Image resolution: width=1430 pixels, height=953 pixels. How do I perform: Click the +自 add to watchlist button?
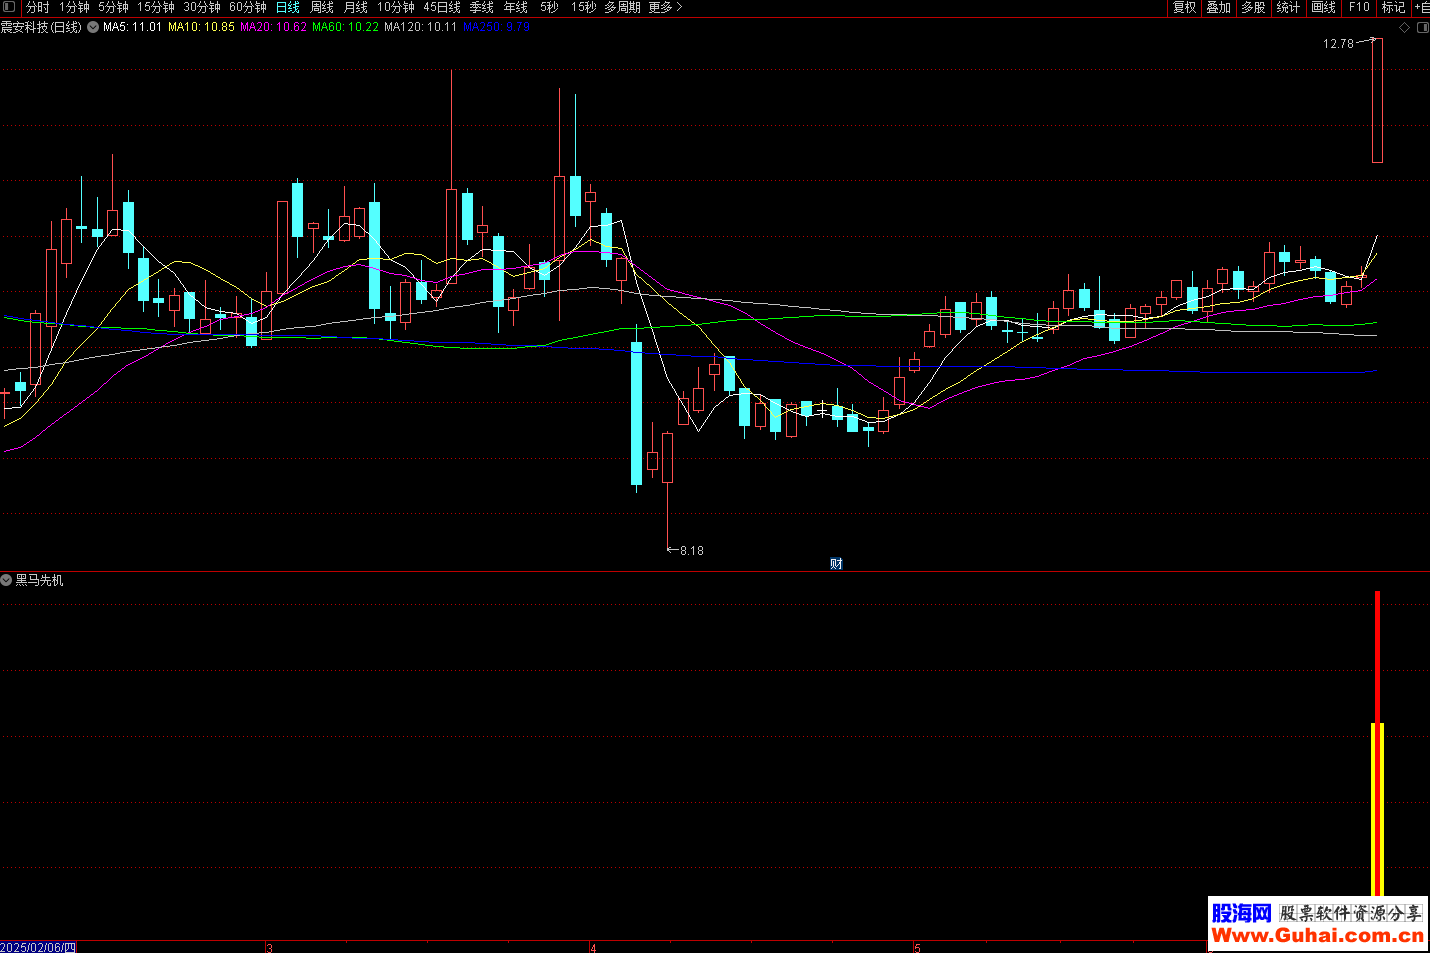pos(1421,7)
